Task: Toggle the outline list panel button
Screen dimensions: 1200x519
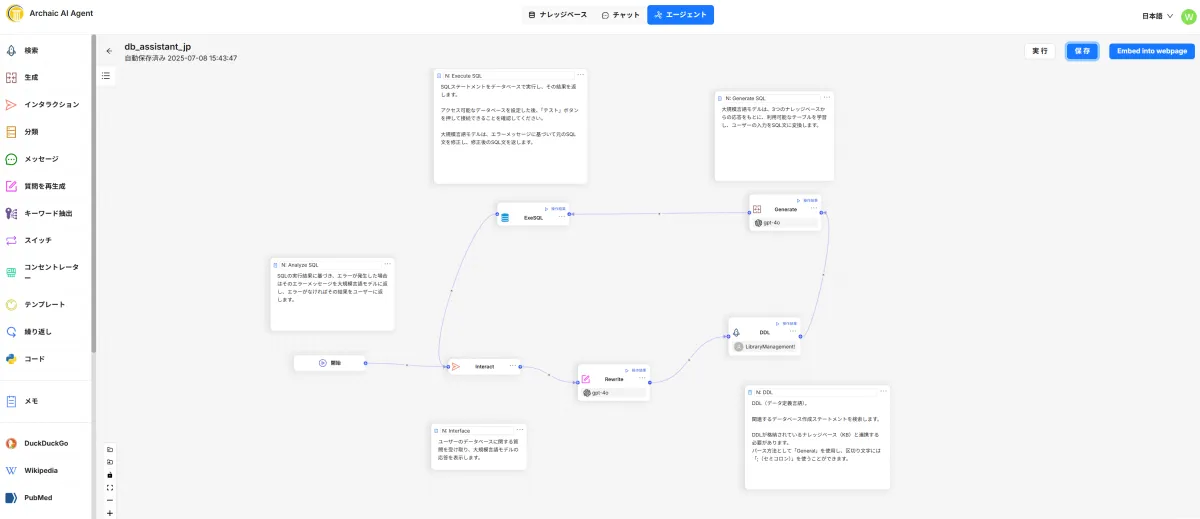Action: pos(106,75)
